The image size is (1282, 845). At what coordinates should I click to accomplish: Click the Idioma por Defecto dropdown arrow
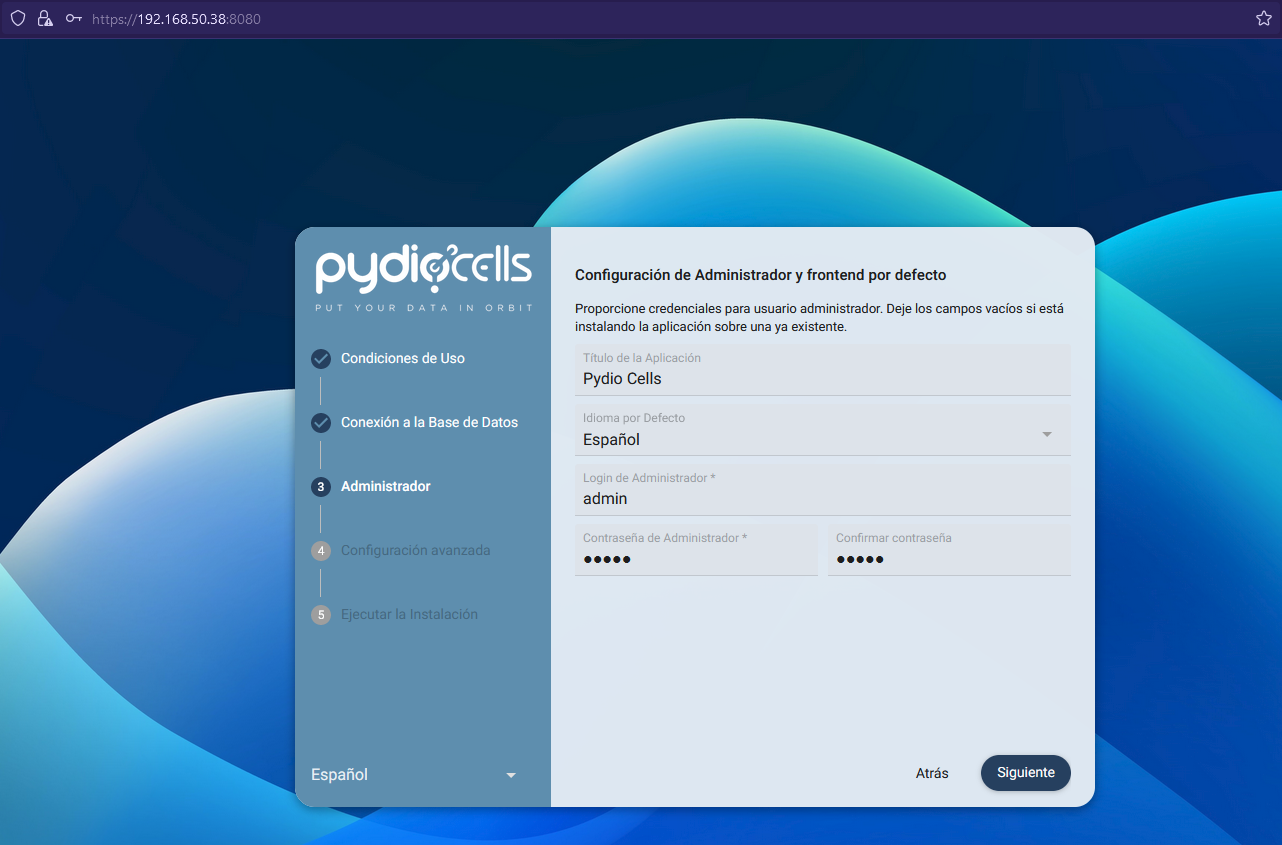coord(1047,434)
